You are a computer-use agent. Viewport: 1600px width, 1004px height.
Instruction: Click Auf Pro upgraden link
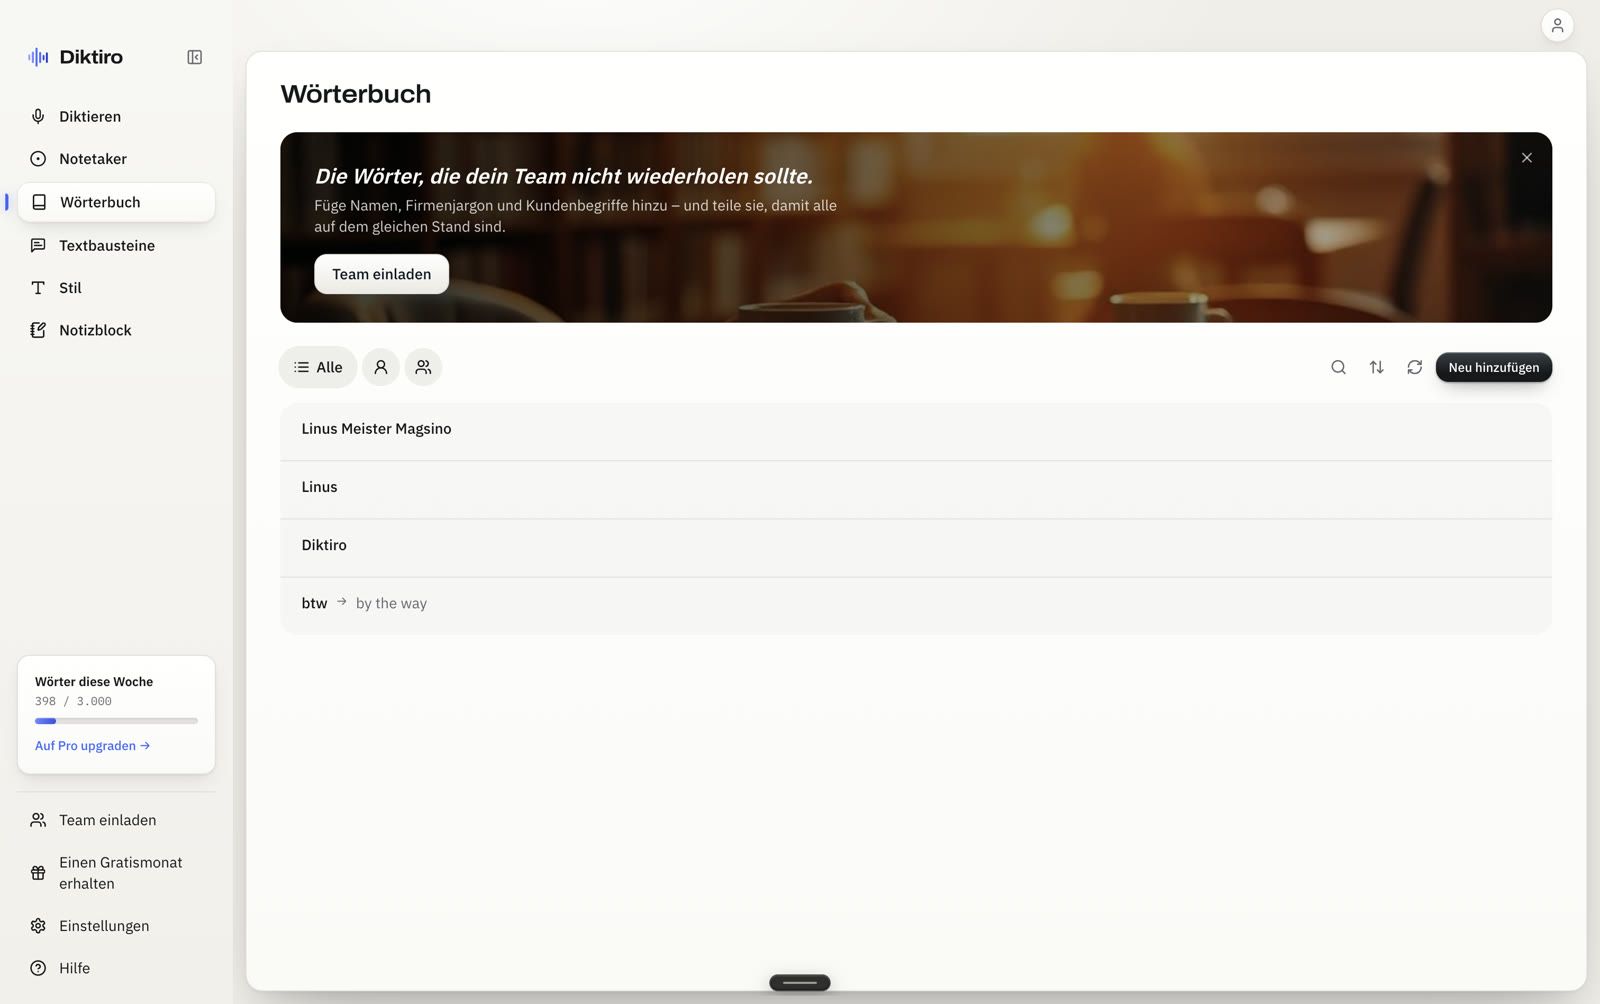pos(92,746)
